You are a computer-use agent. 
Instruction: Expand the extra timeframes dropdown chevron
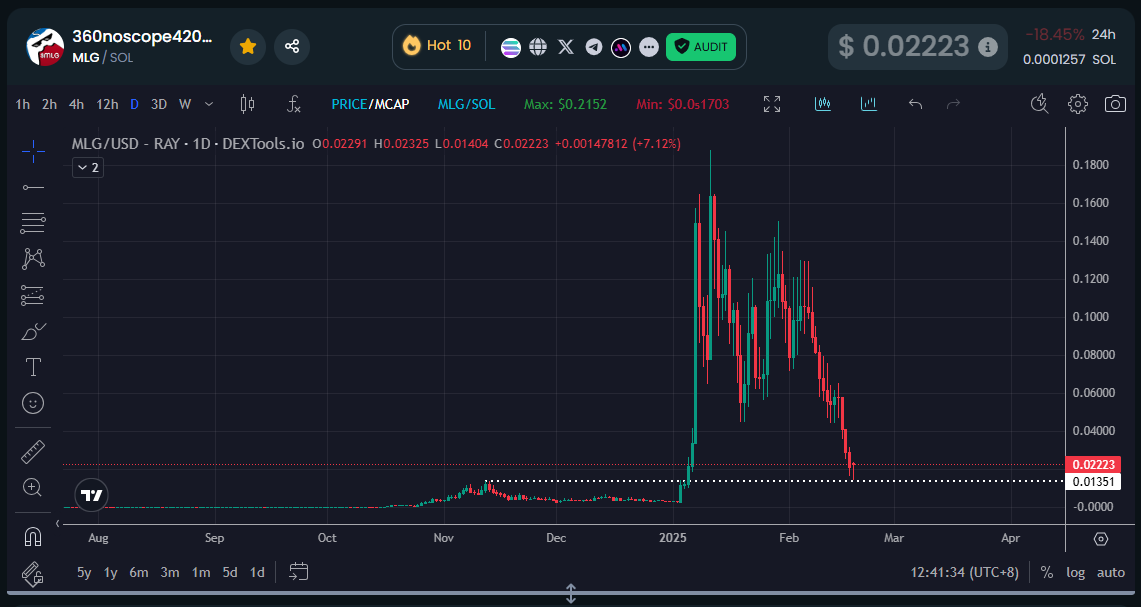pos(208,103)
